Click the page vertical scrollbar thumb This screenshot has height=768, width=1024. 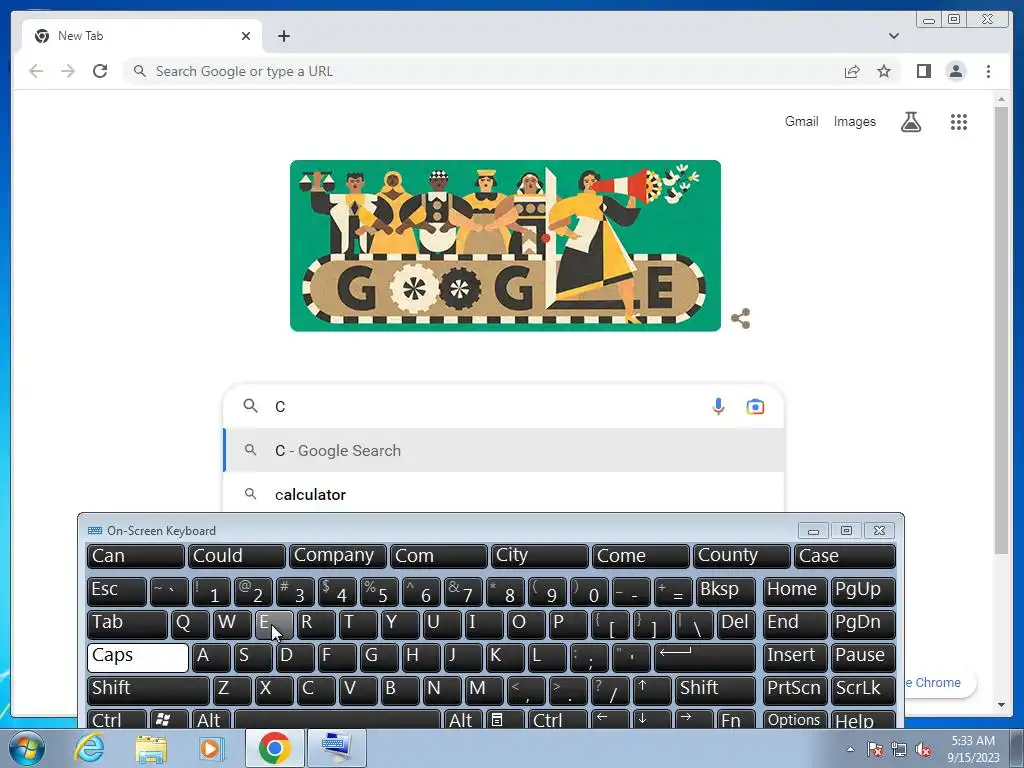point(1001,330)
